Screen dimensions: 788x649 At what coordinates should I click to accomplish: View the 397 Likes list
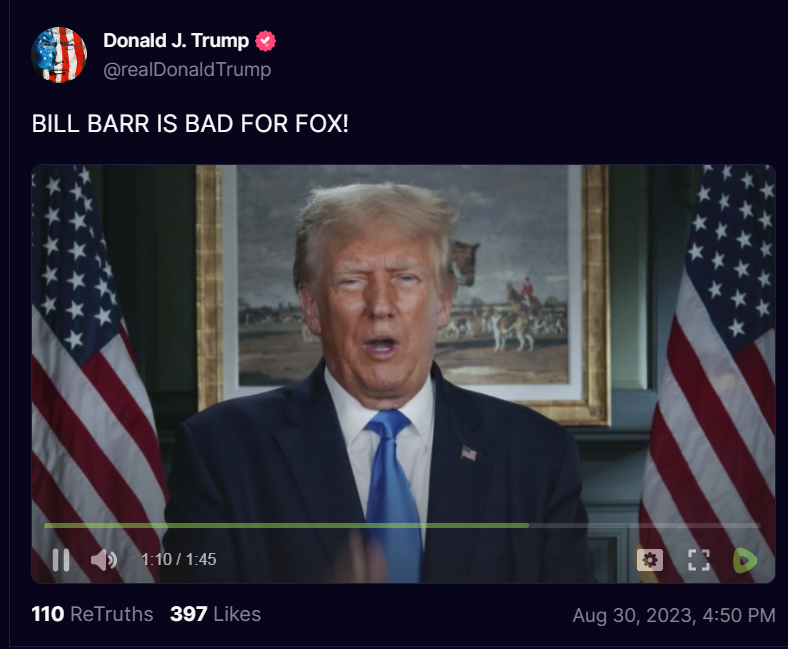pyautogui.click(x=216, y=614)
